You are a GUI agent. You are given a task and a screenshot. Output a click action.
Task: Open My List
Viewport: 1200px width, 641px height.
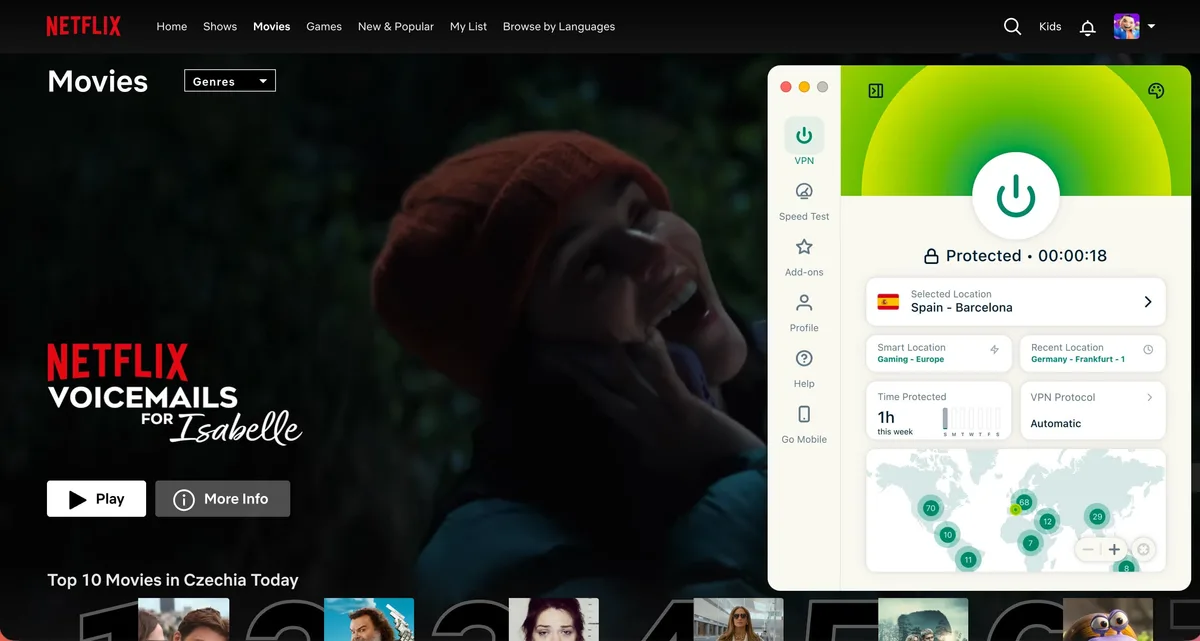click(468, 27)
